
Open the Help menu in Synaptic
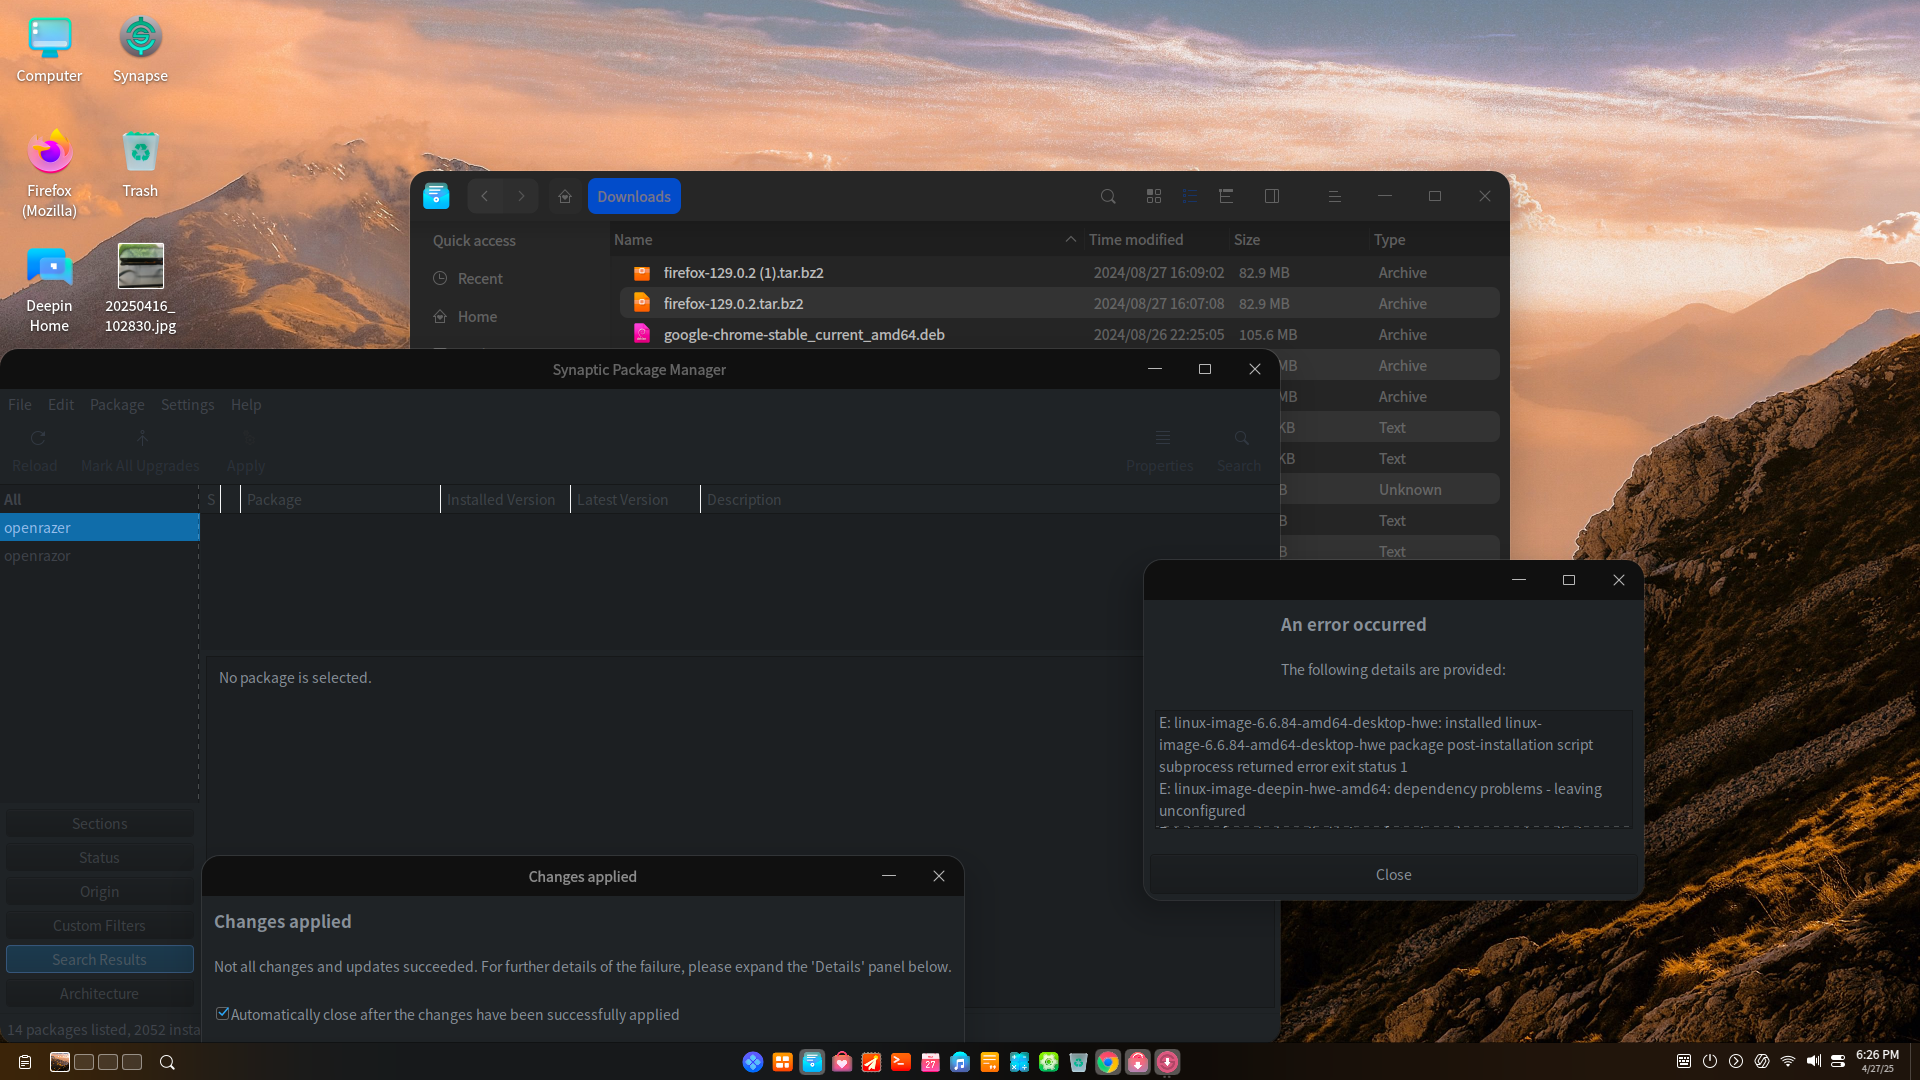click(x=246, y=405)
